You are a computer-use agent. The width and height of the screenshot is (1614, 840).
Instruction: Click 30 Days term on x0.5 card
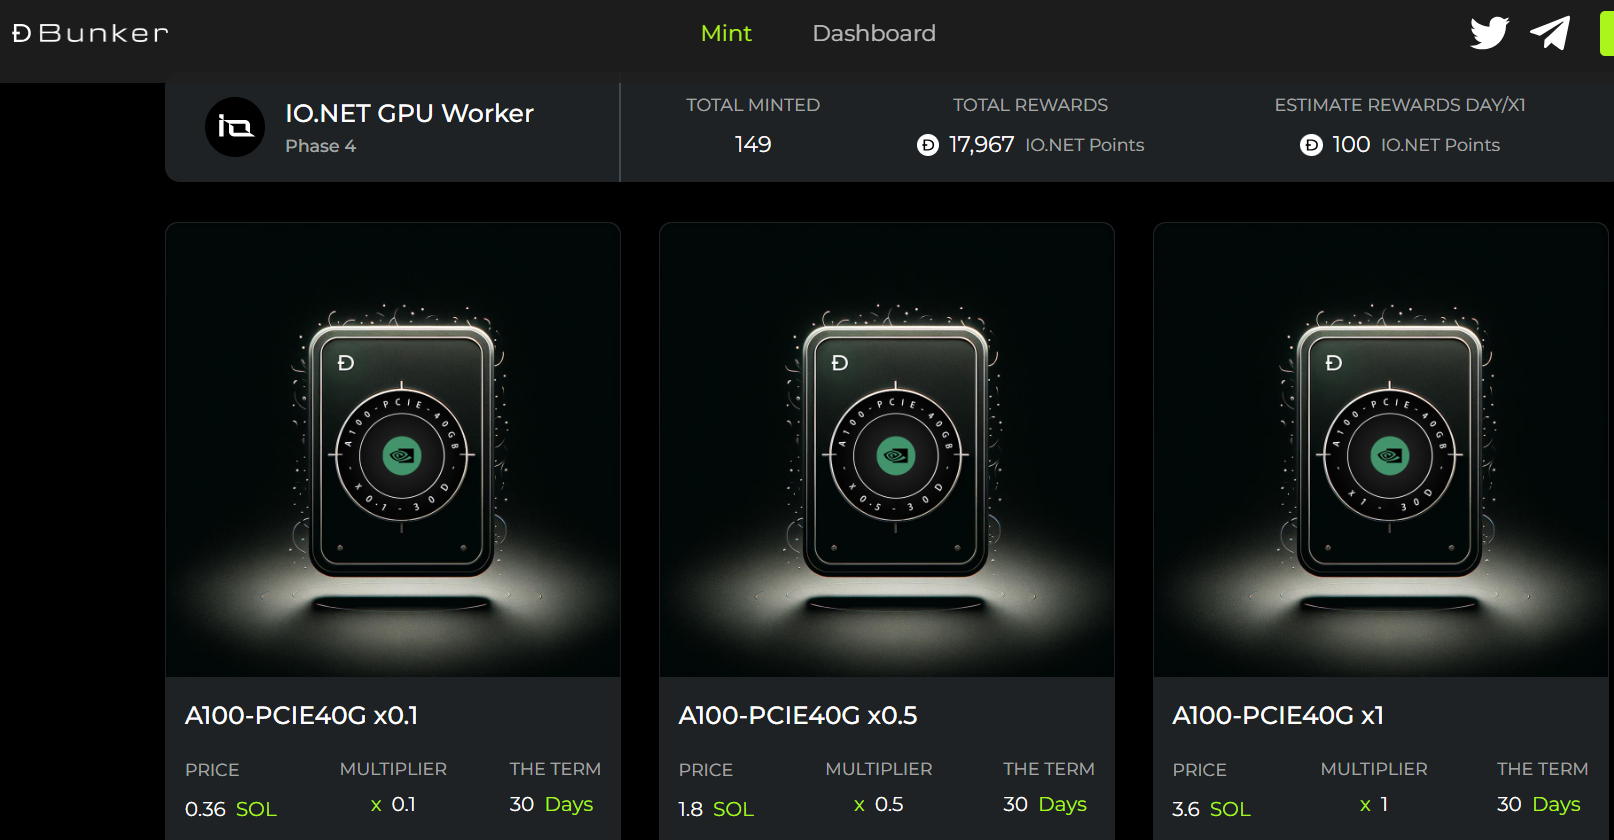tap(1045, 804)
